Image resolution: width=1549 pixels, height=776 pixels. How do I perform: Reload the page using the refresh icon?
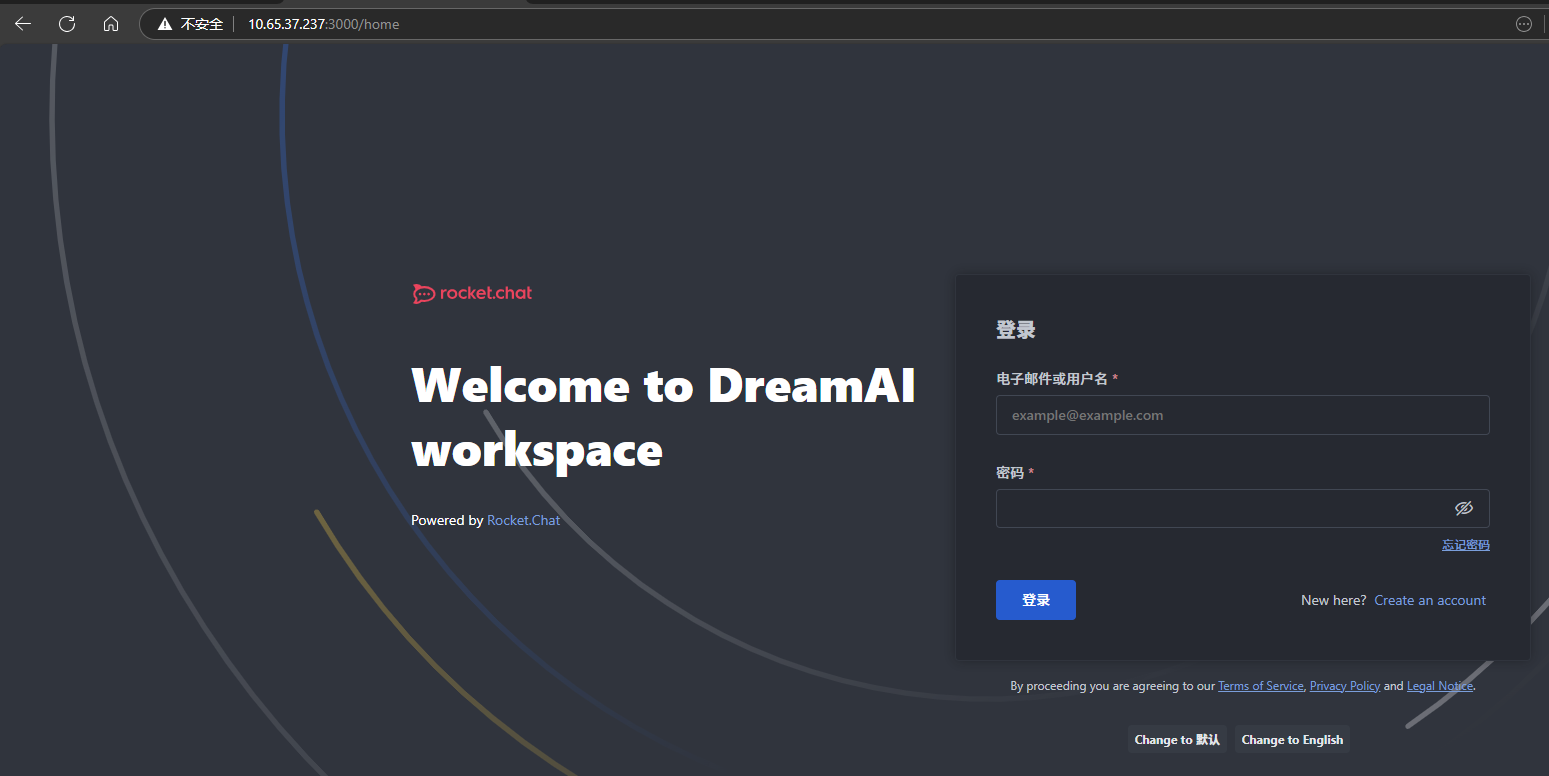point(67,24)
